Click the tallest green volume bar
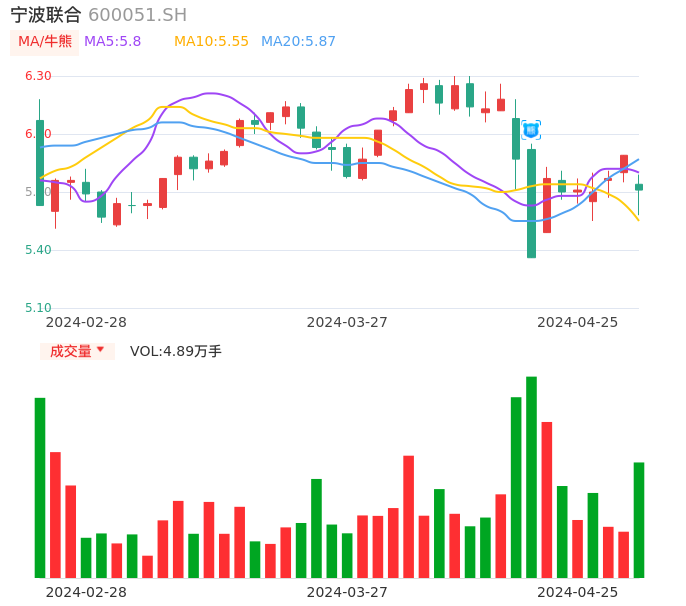This screenshot has width=686, height=606. pyautogui.click(x=531, y=477)
